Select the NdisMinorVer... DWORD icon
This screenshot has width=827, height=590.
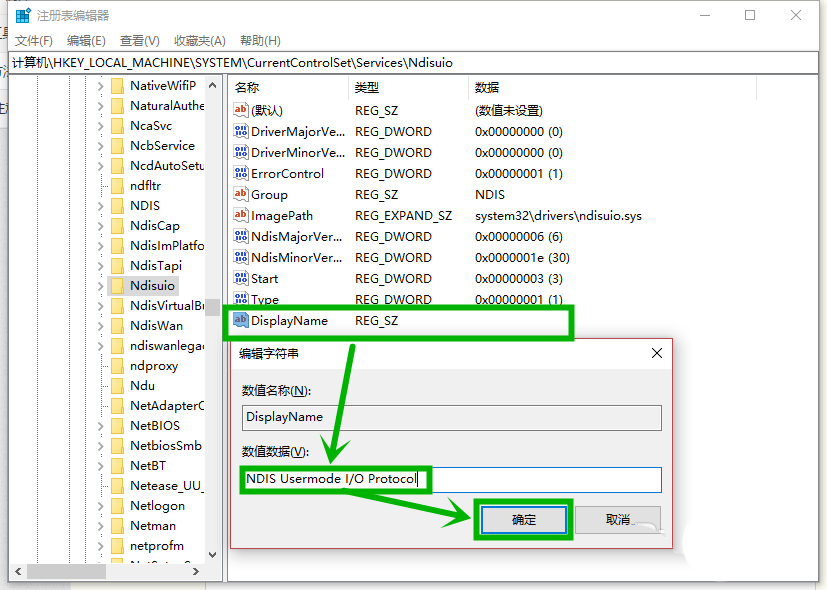pyautogui.click(x=241, y=257)
